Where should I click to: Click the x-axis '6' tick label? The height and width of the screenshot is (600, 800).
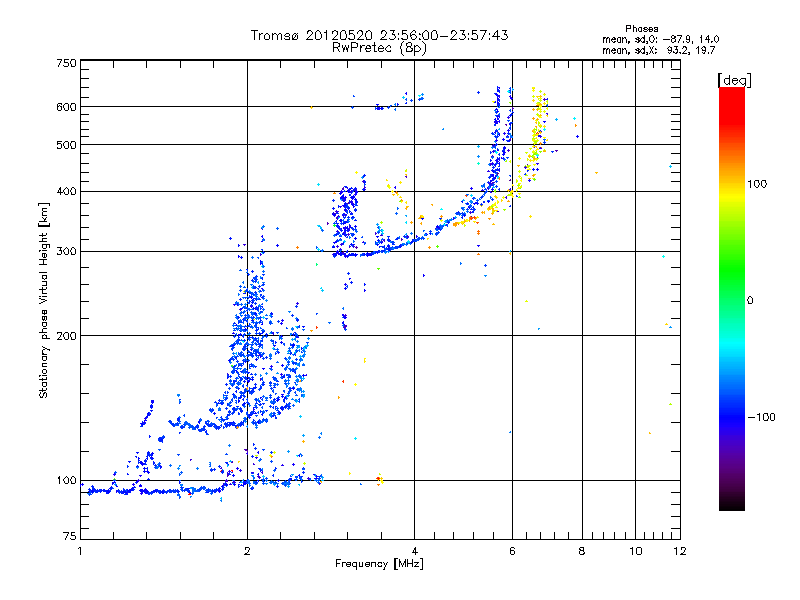pyautogui.click(x=512, y=551)
